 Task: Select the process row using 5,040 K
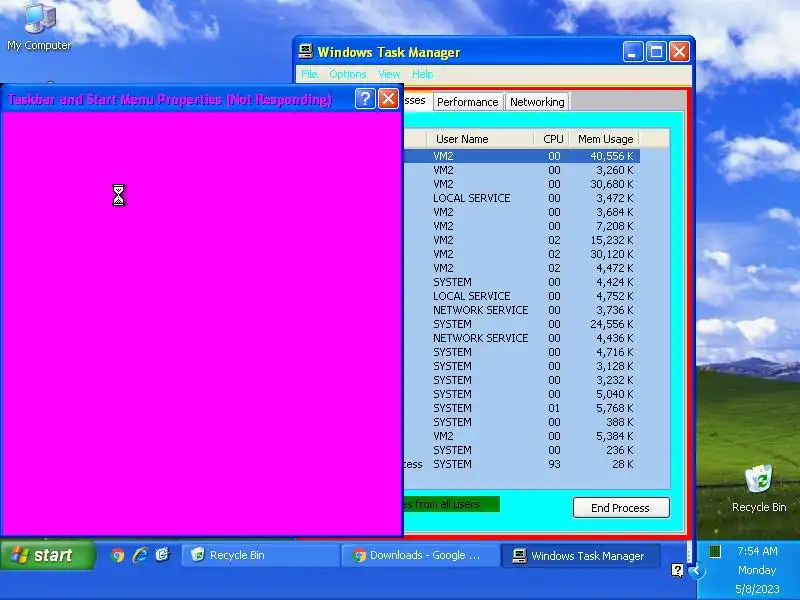tap(521, 394)
